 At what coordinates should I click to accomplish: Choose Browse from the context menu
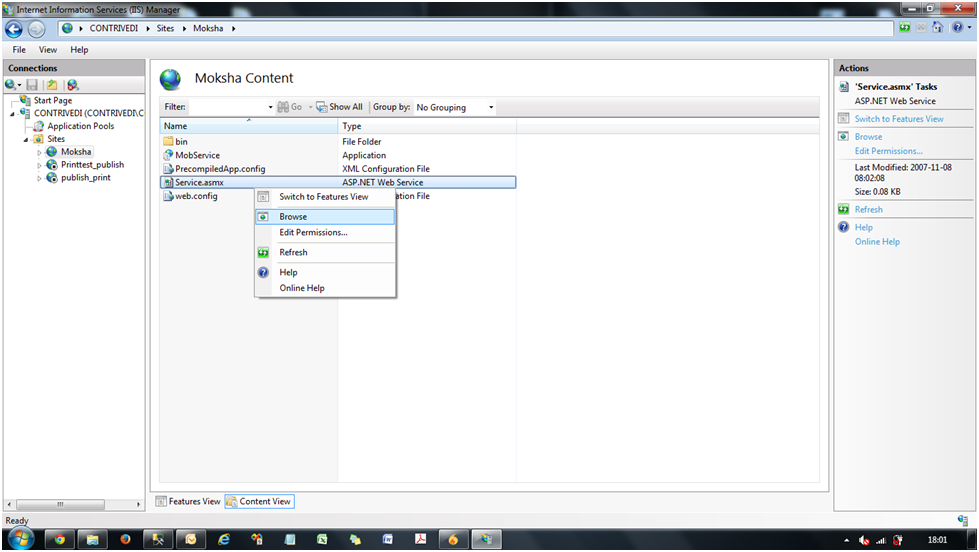click(325, 217)
